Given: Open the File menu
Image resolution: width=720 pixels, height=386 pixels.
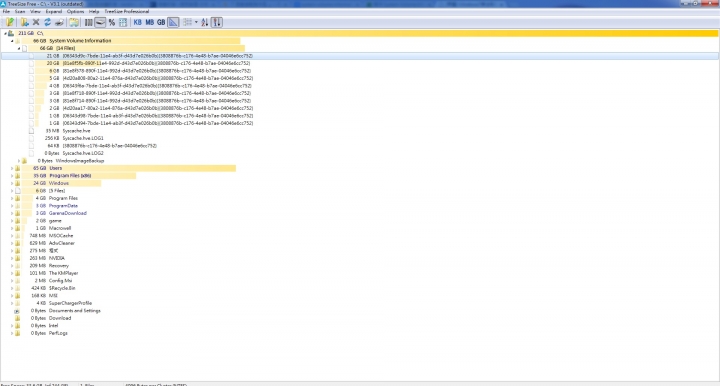Looking at the screenshot, I should pos(6,11).
